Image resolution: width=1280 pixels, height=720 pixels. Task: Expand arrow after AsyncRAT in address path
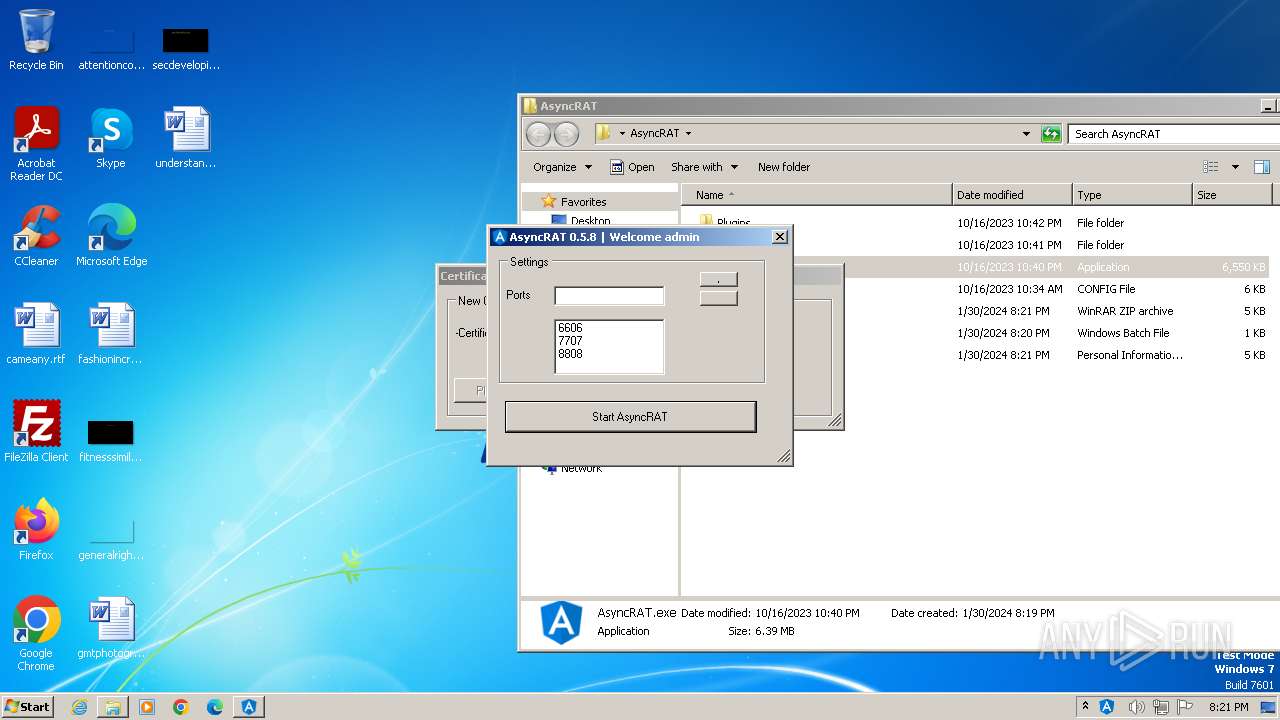coord(688,133)
